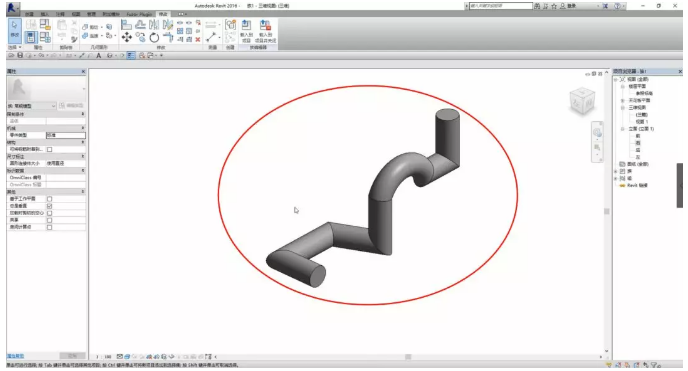The image size is (688, 371).
Task: Expand the 天花板平面 tree node
Action: point(623,100)
